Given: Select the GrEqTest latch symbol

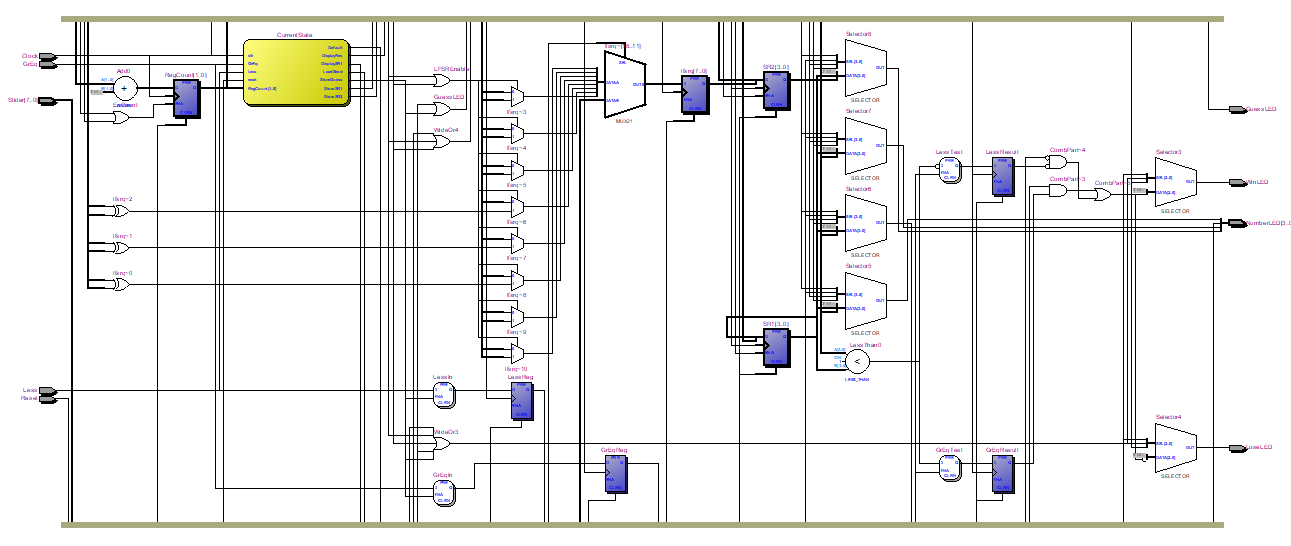Looking at the screenshot, I should click(x=950, y=468).
